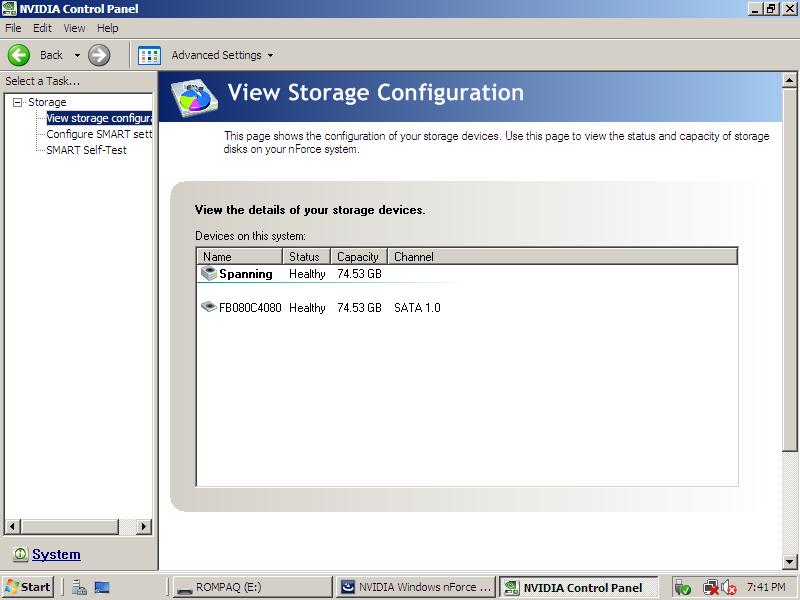Sort devices by Channel column header
Screen dimensions: 800x600
click(563, 257)
